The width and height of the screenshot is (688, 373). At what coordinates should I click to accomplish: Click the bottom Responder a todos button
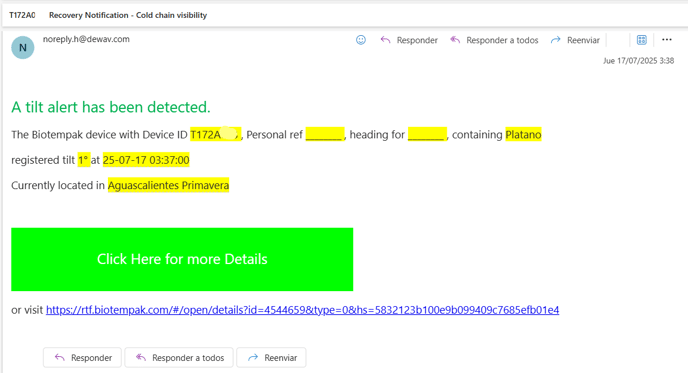179,358
